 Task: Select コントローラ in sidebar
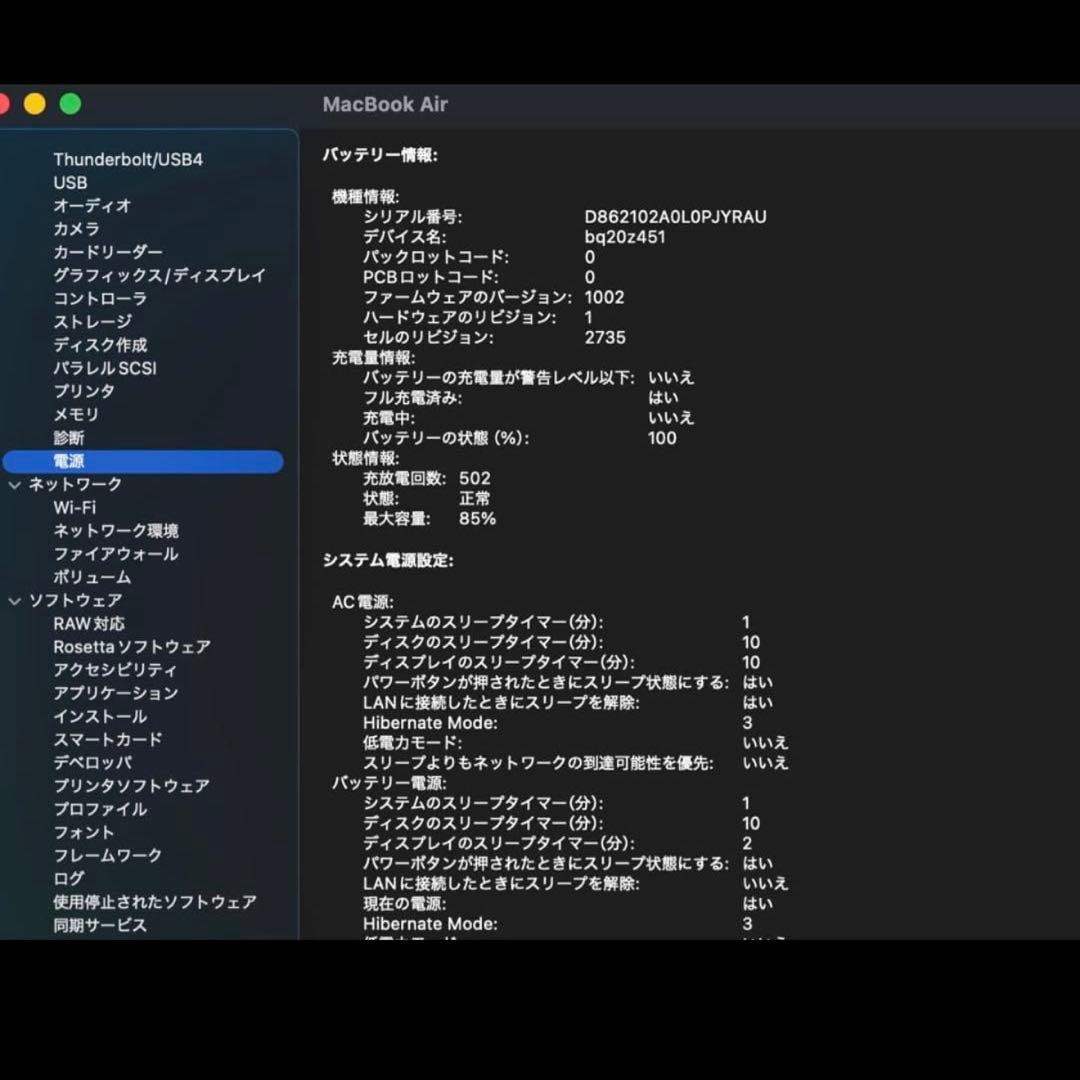tap(101, 299)
